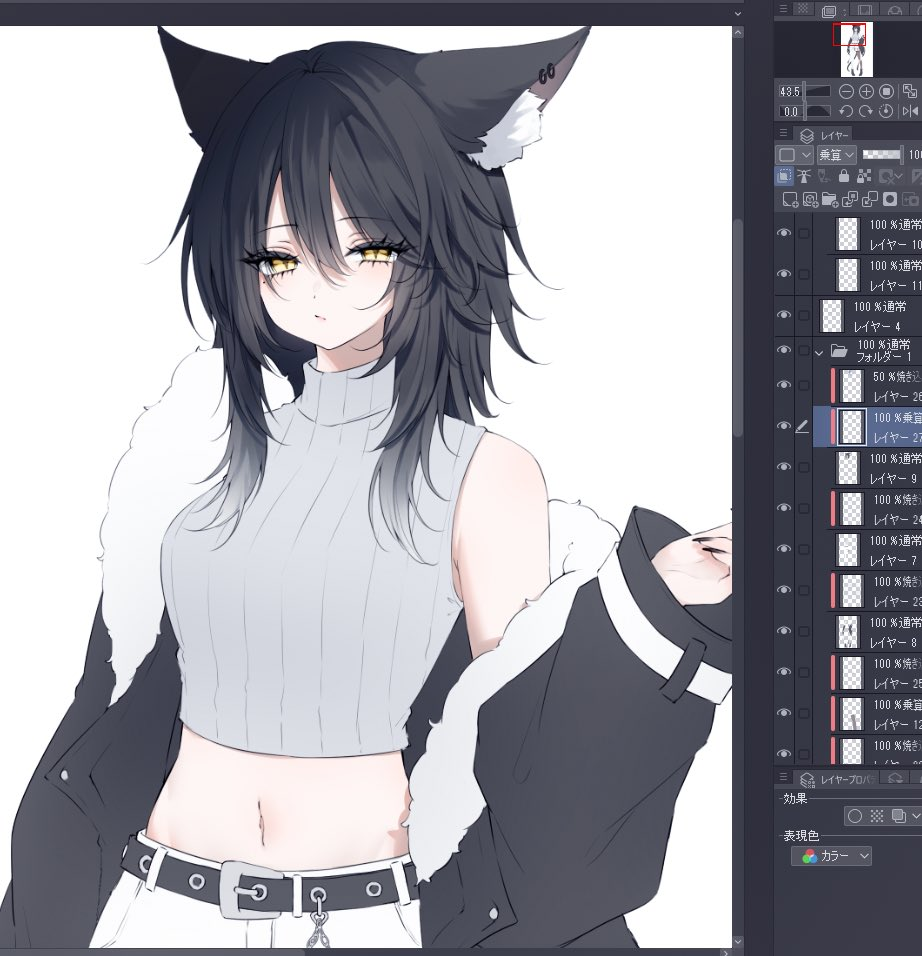The height and width of the screenshot is (956, 922).
Task: Check the selection box for レイヤー 4
Action: coord(804,315)
